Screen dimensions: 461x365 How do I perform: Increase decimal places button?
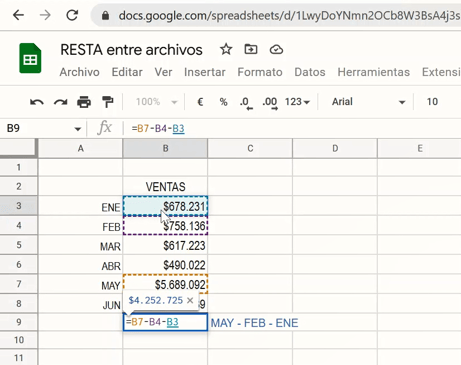pyautogui.click(x=269, y=103)
